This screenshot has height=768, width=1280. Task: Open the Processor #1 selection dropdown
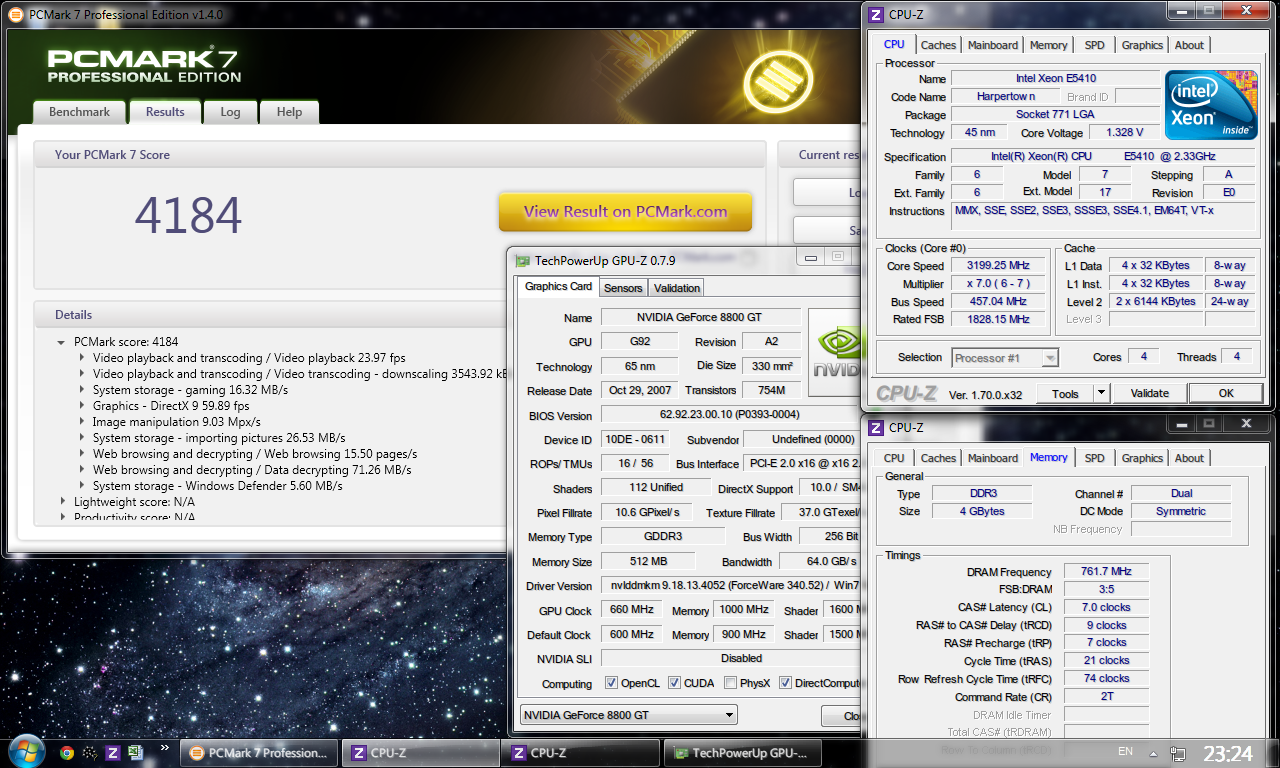point(1005,357)
